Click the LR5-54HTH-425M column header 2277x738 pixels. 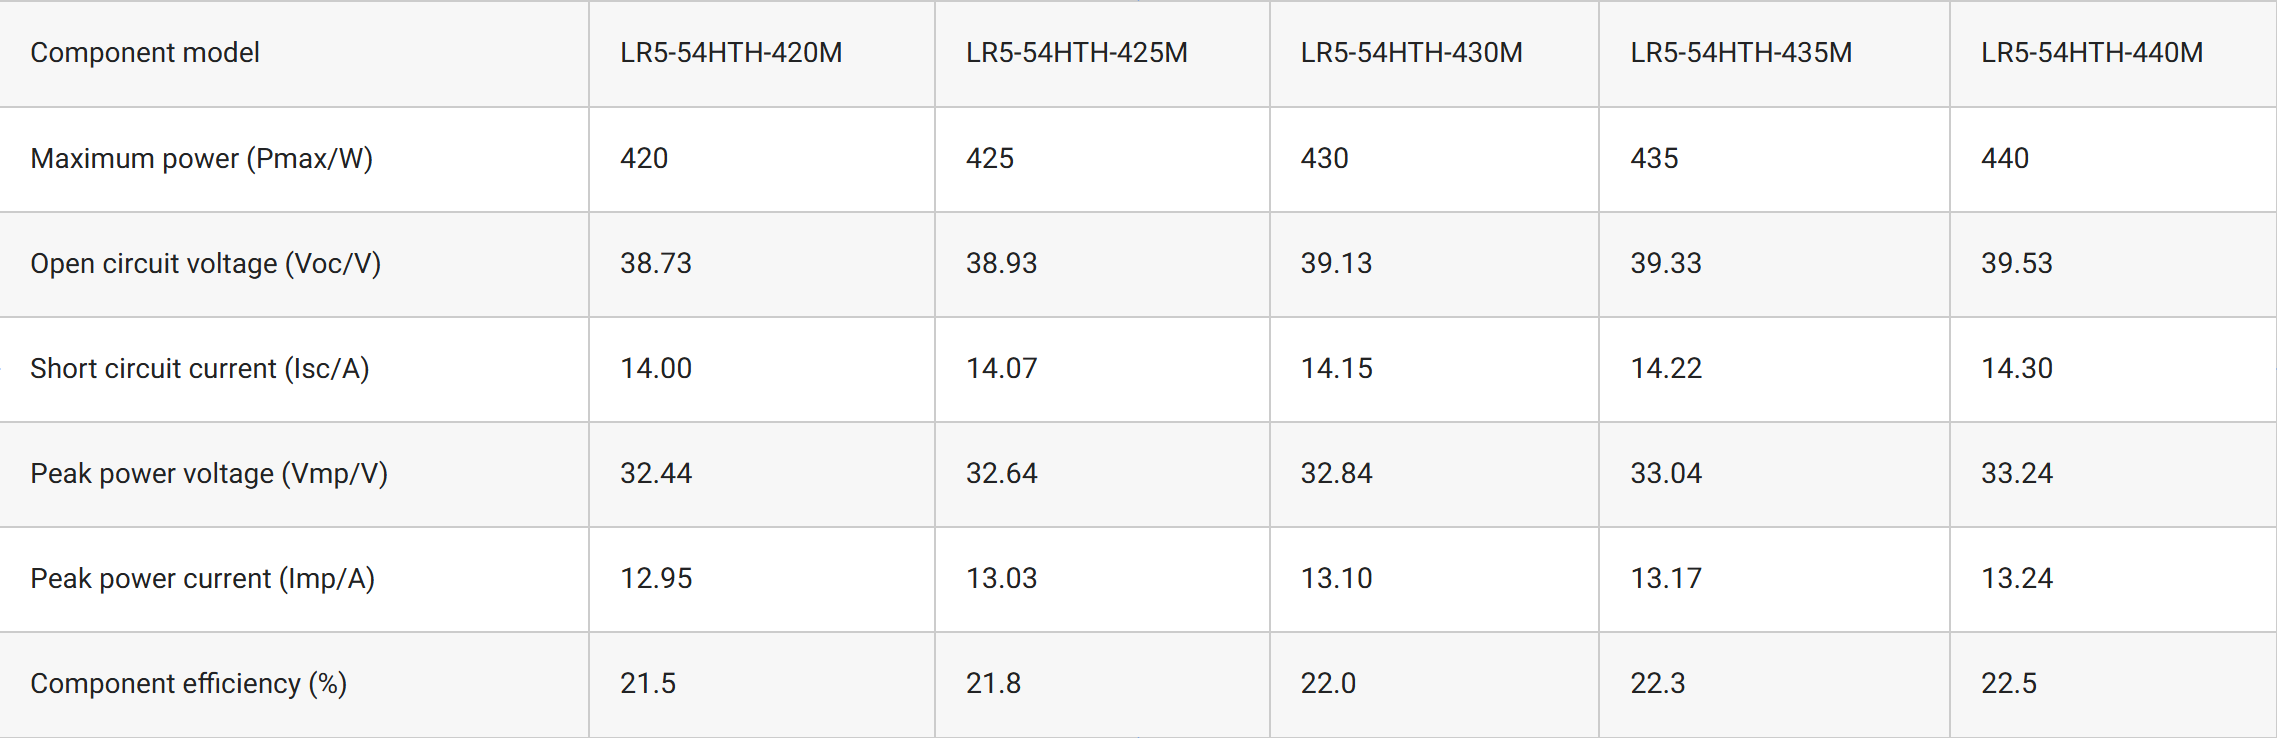pyautogui.click(x=1076, y=53)
